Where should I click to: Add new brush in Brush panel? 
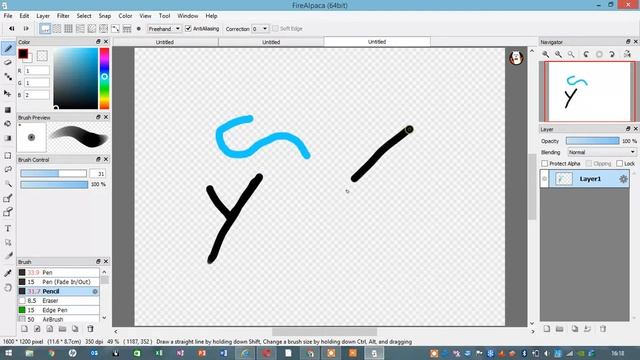click(24, 329)
